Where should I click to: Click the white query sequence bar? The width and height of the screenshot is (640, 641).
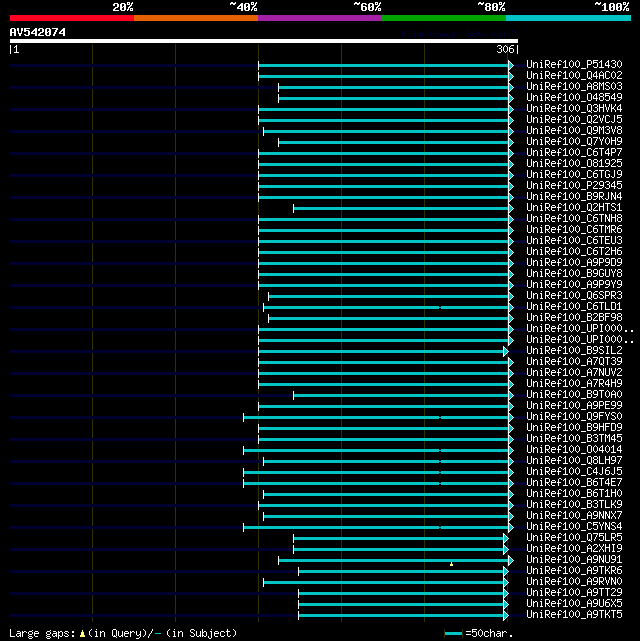264,41
